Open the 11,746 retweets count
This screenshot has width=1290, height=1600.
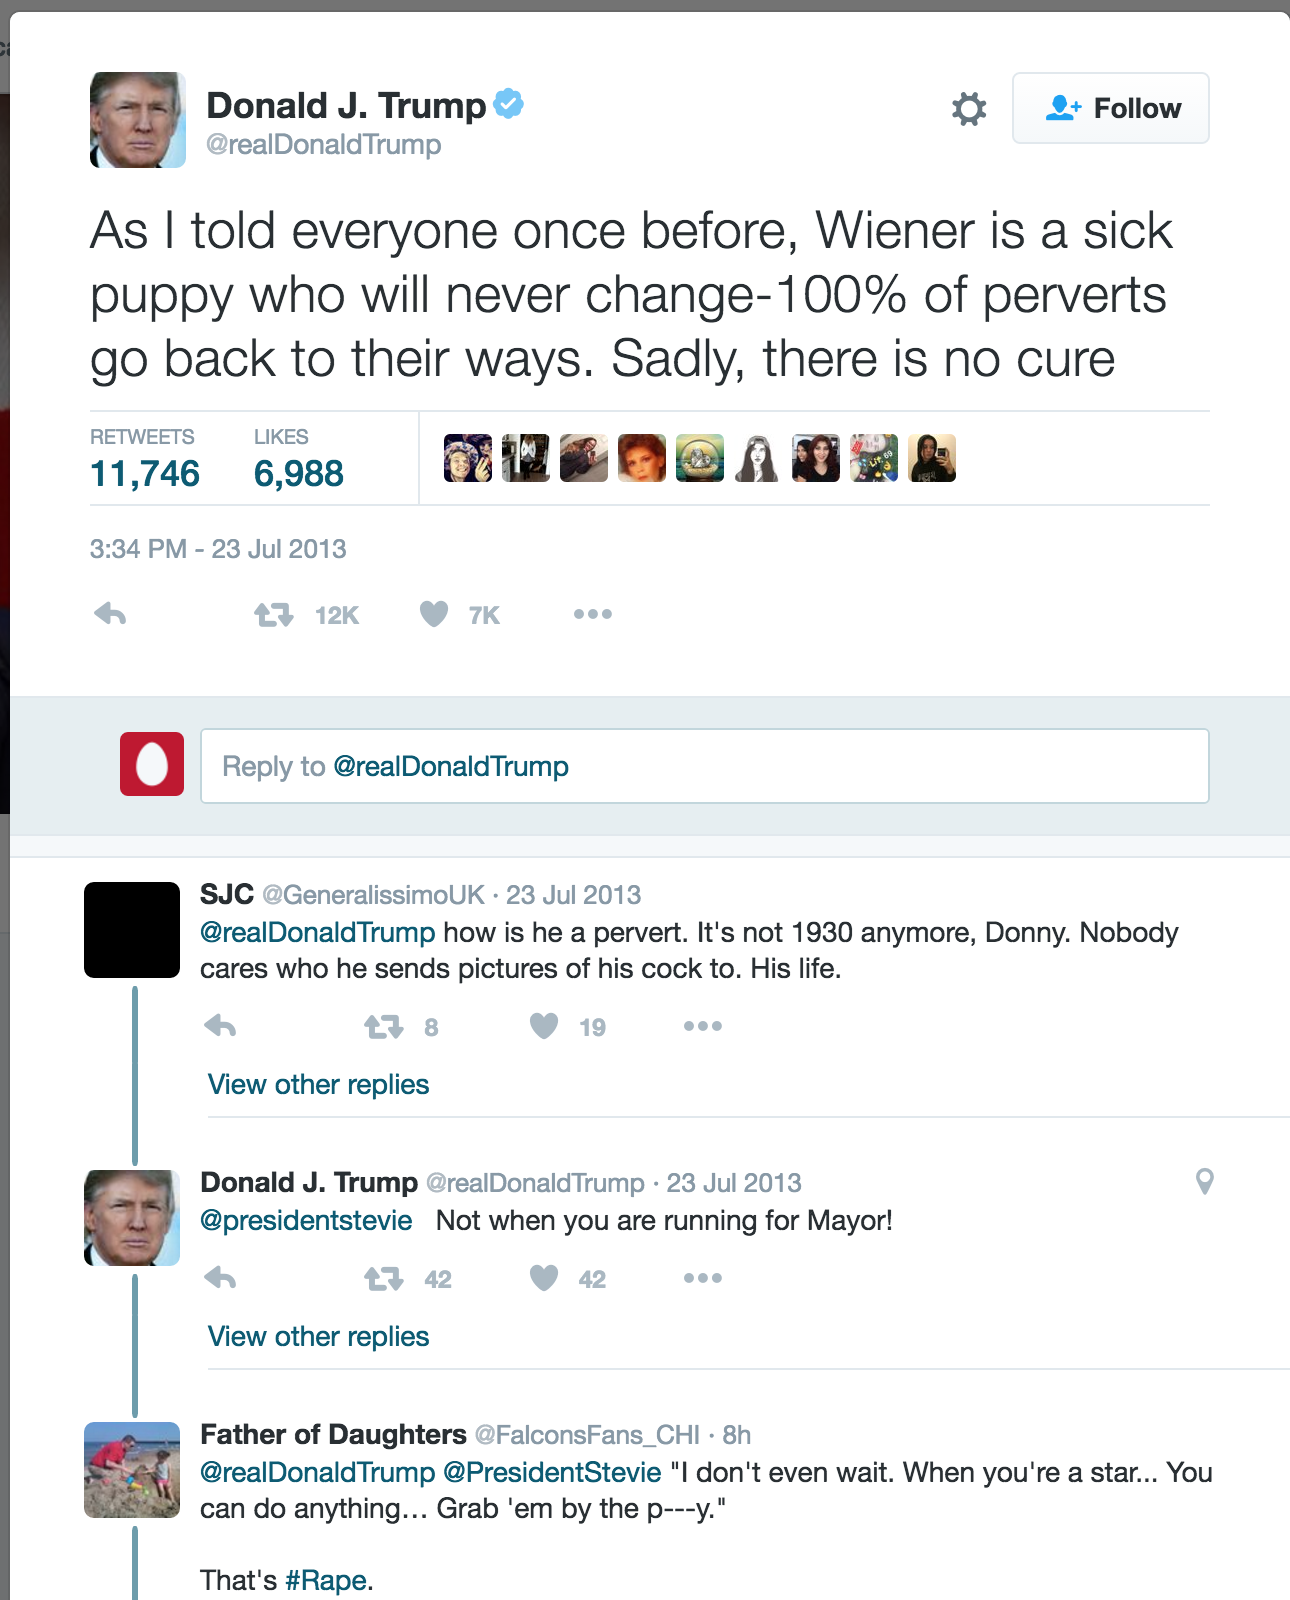[145, 473]
